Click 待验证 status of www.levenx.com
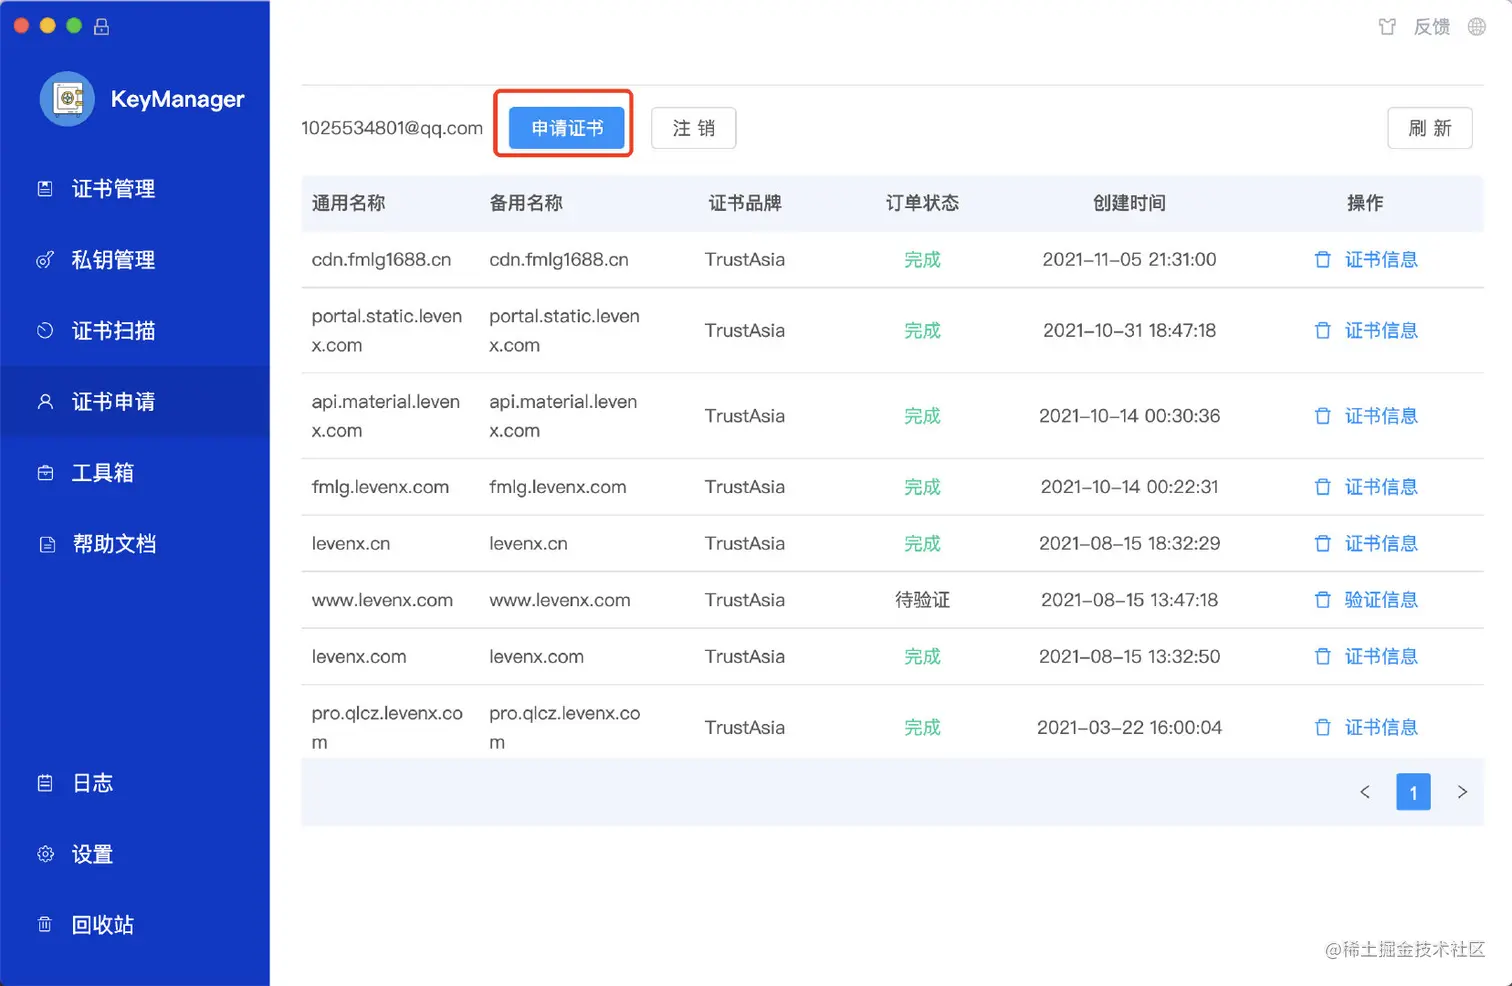The height and width of the screenshot is (986, 1512). pyautogui.click(x=922, y=600)
